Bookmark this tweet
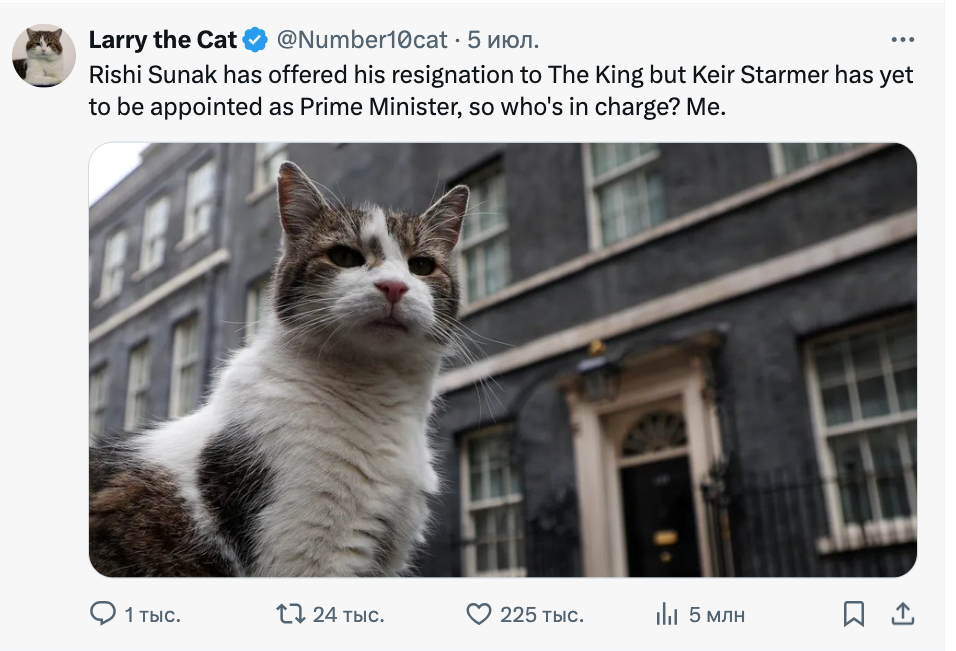Viewport: 956px width, 651px height. click(x=854, y=613)
